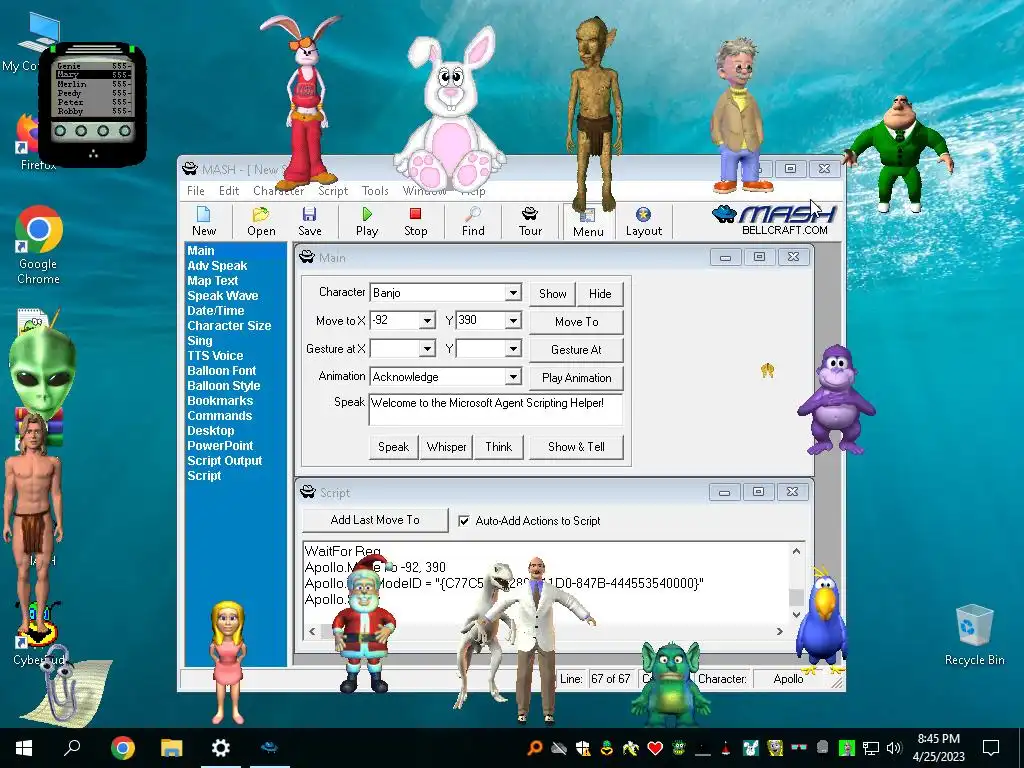
Task: Launch the Tour from the toolbar
Action: [x=530, y=221]
